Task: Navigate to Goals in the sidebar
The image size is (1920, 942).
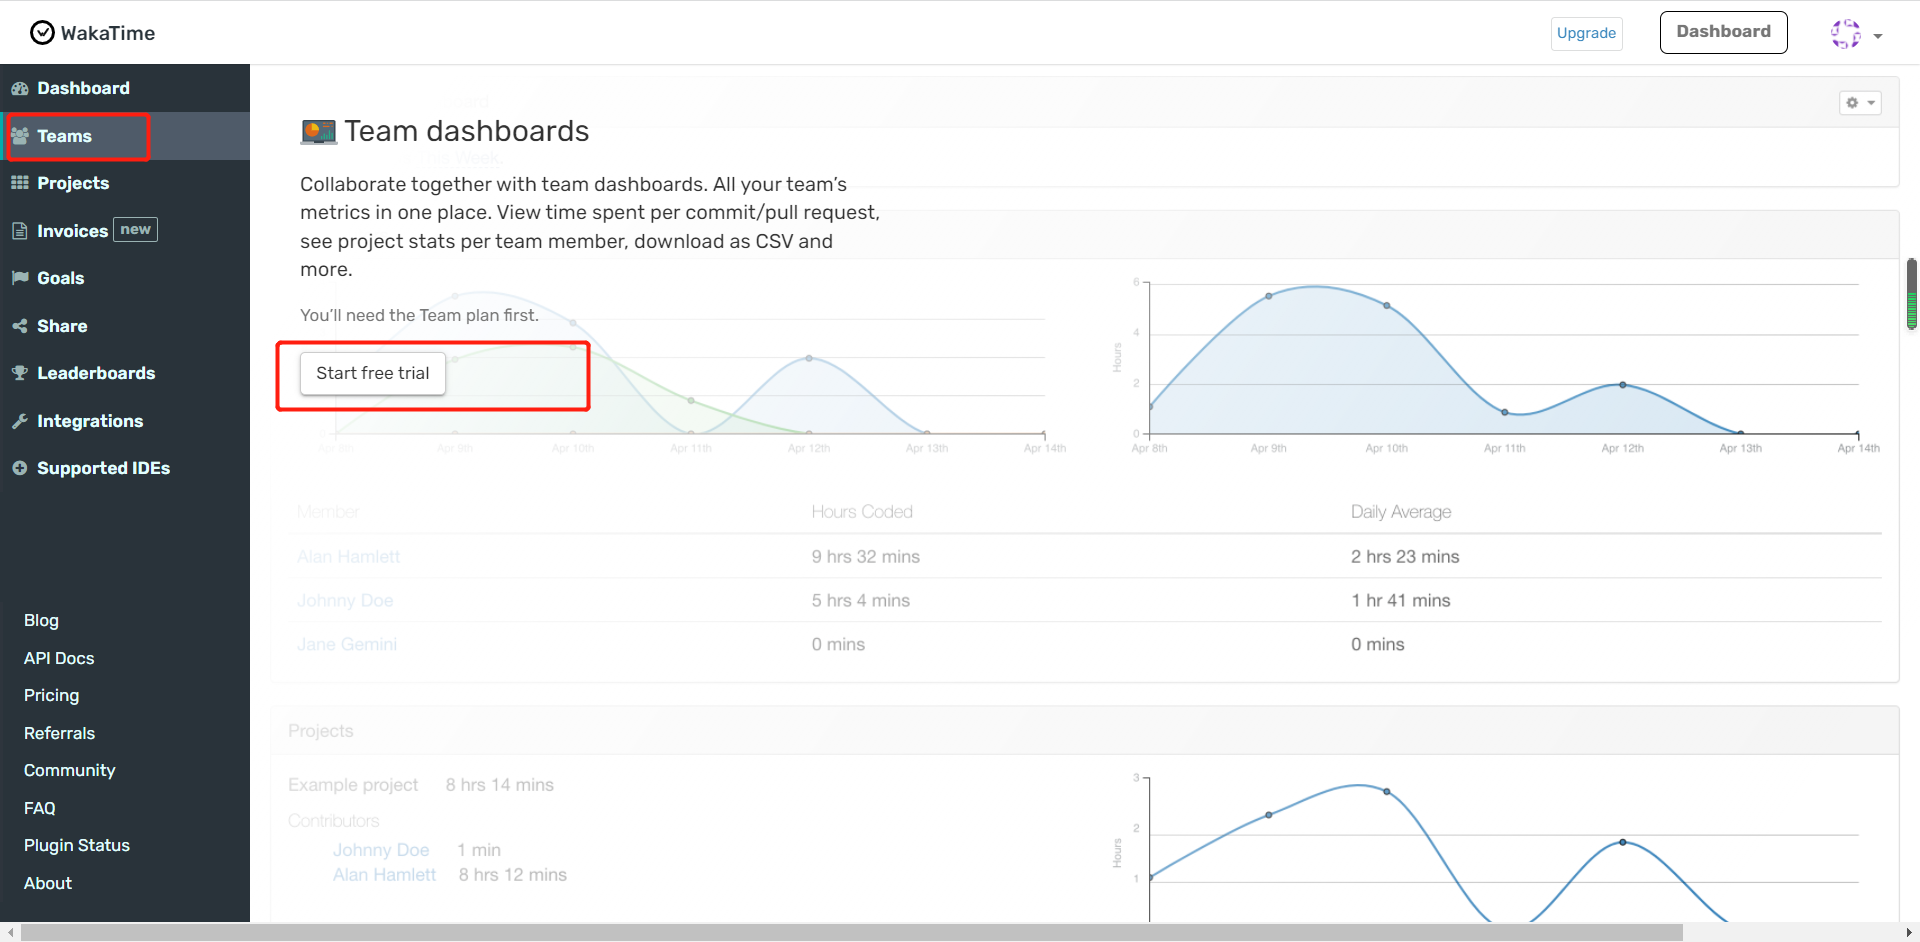Action: [125, 278]
